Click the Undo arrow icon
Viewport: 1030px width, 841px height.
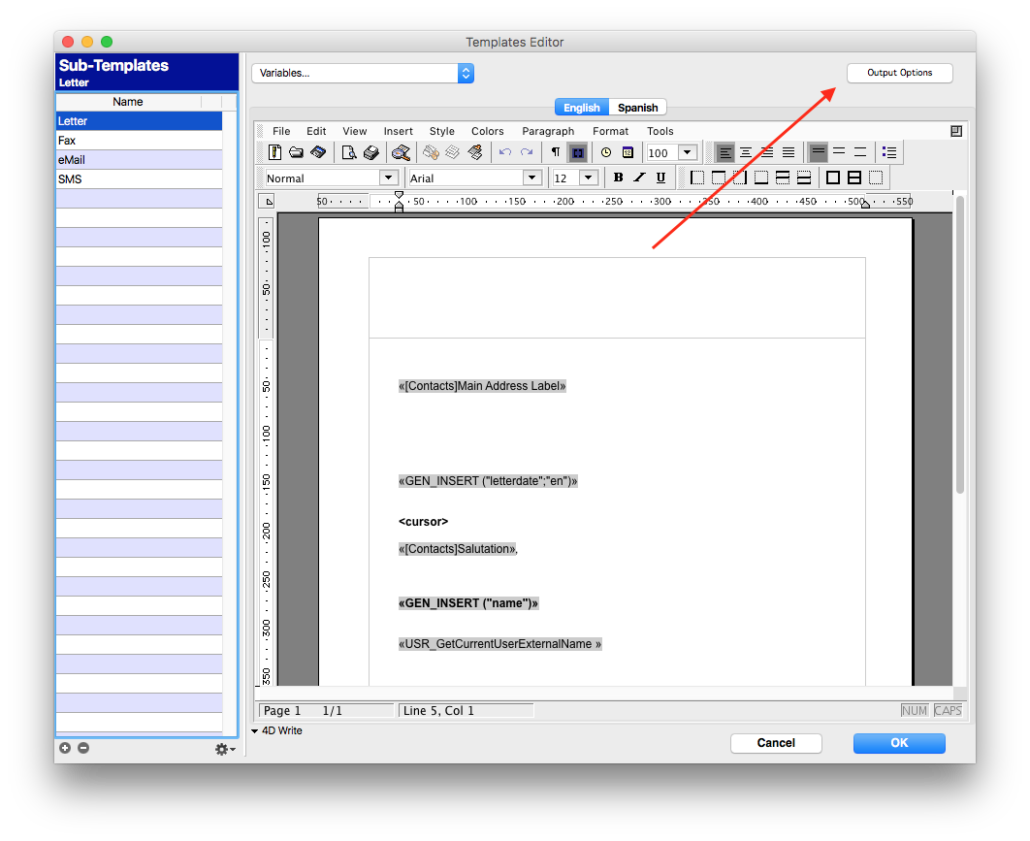coord(504,153)
